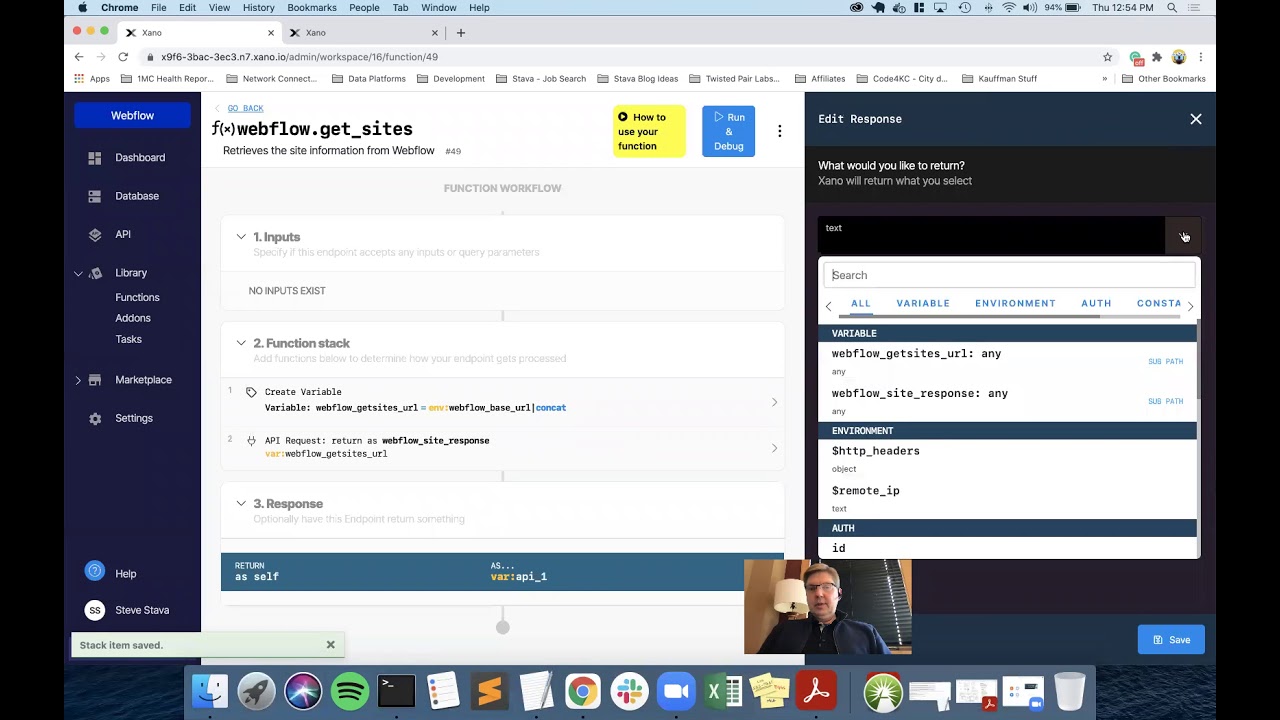Open Spotify from the dock

tap(350, 691)
